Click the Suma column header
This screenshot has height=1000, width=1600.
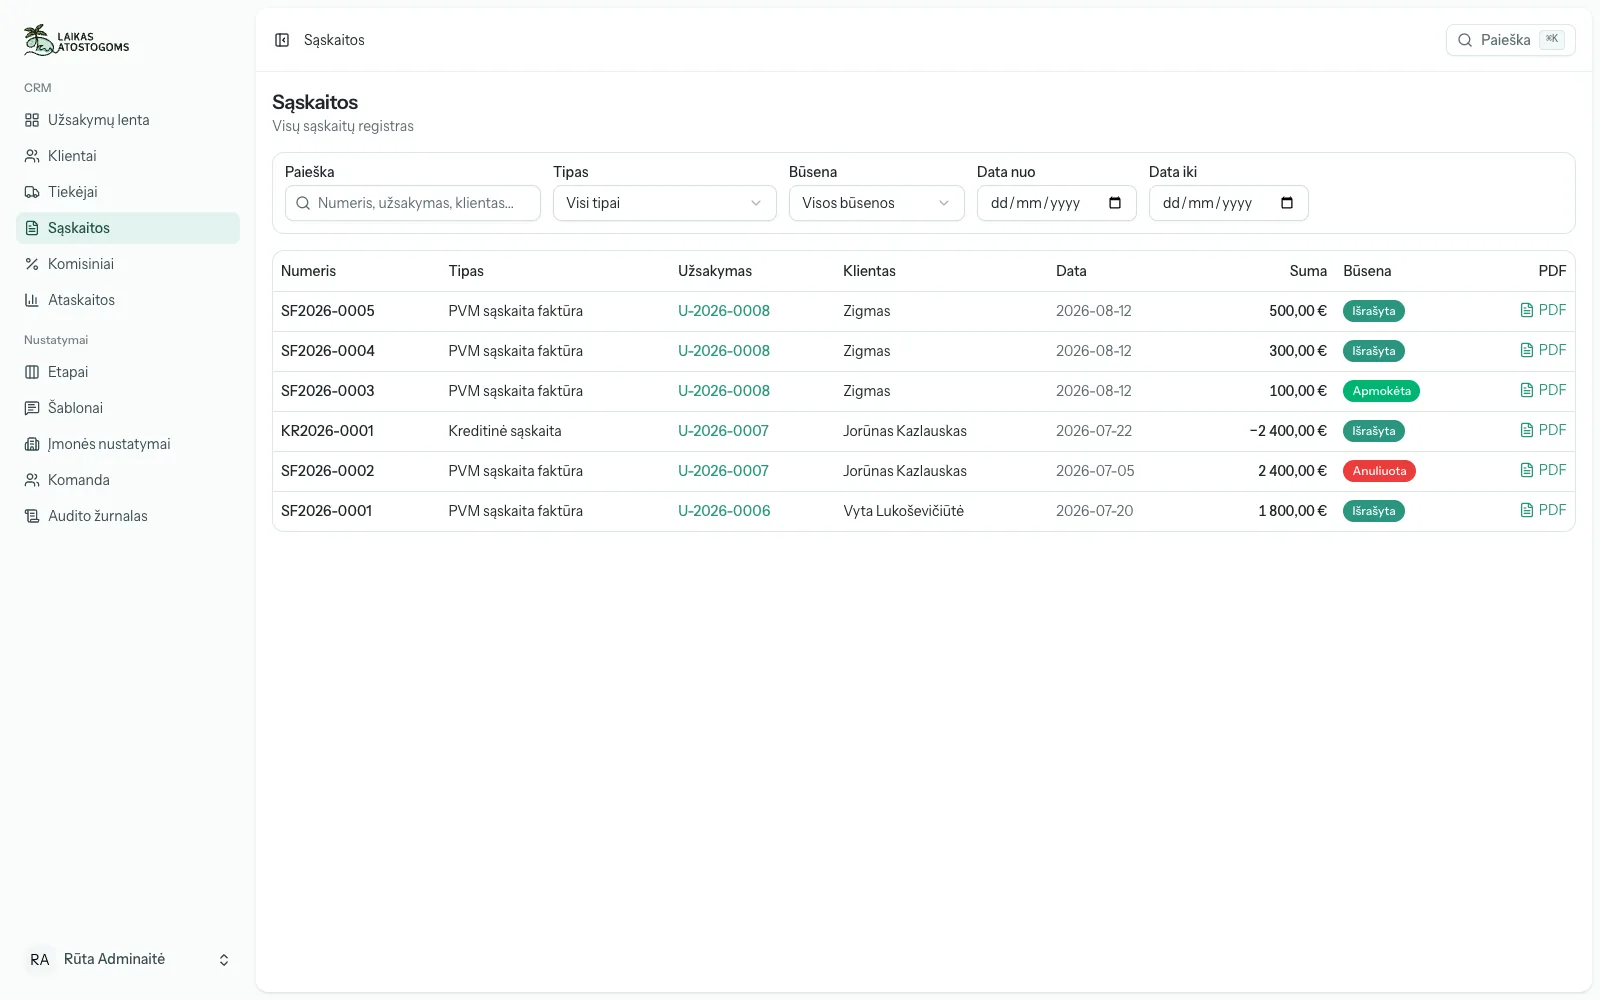point(1308,271)
